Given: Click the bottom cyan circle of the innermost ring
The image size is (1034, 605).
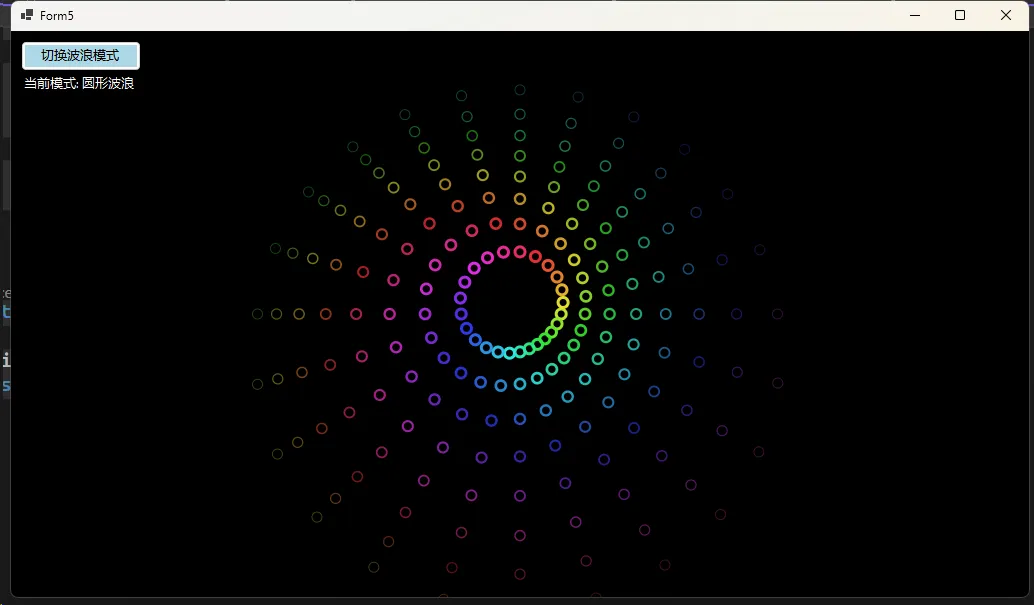Looking at the screenshot, I should pyautogui.click(x=509, y=353).
